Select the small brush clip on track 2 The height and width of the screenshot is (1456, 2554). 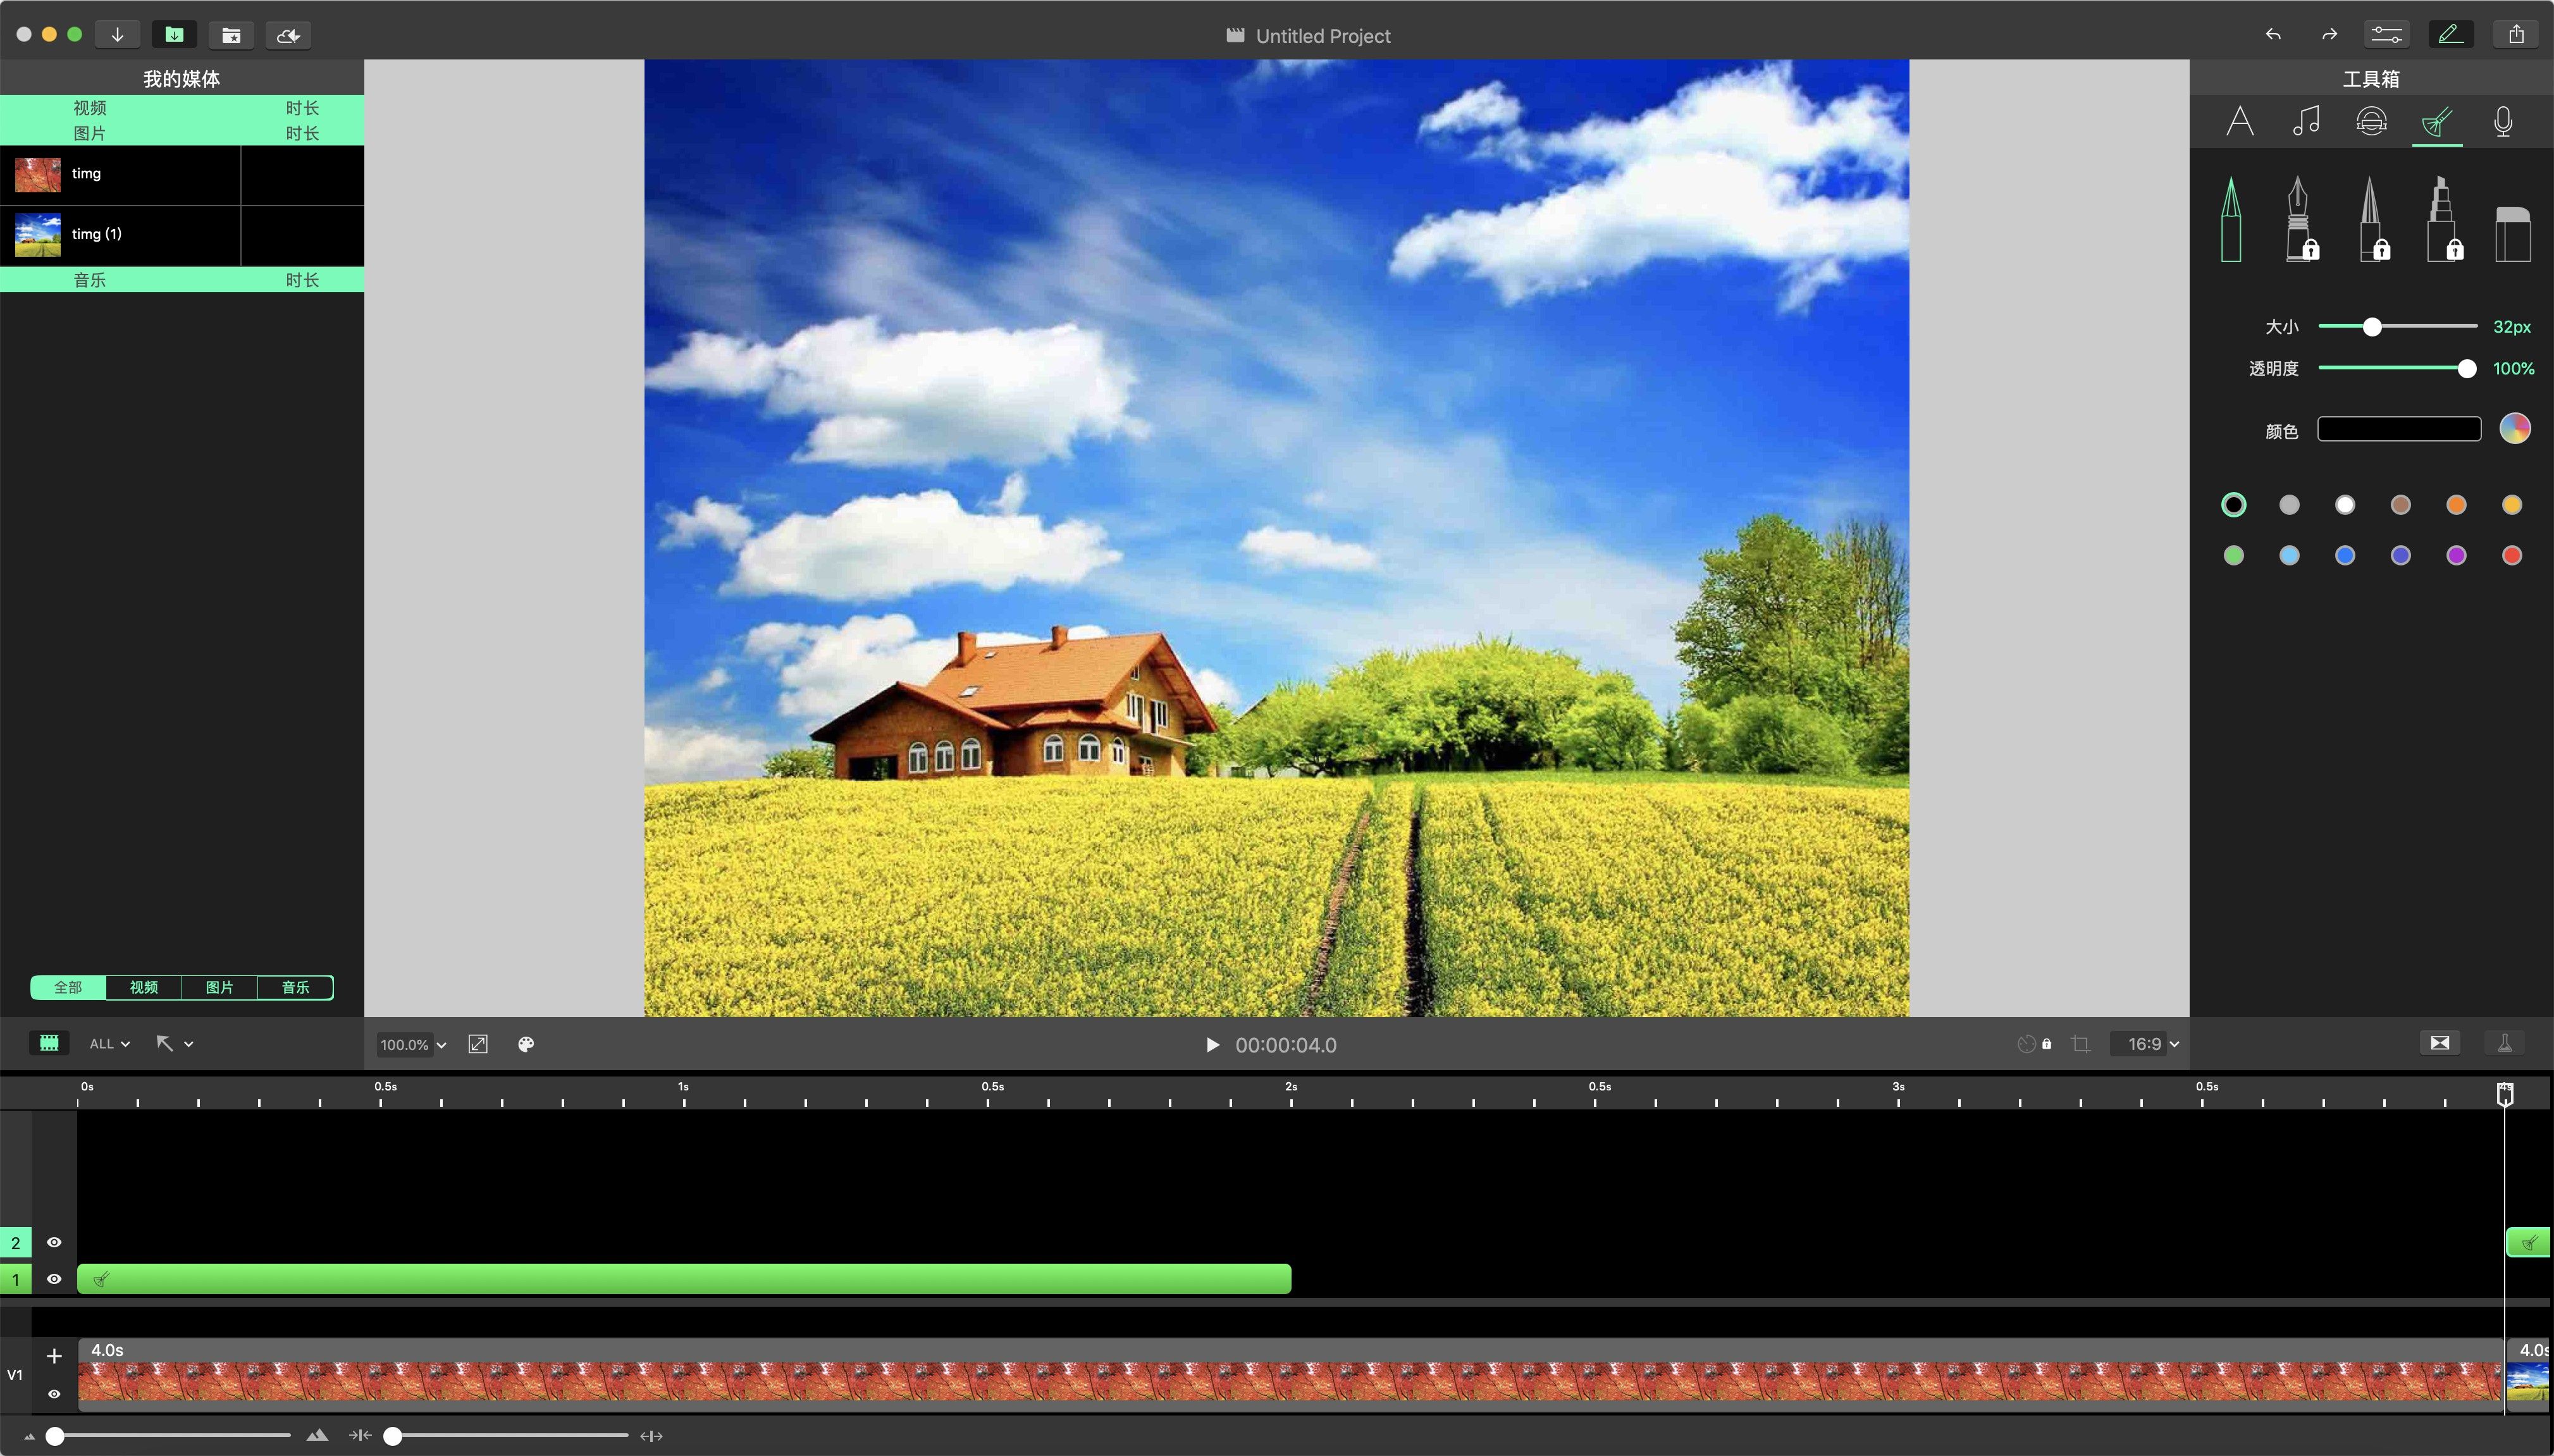[2529, 1243]
